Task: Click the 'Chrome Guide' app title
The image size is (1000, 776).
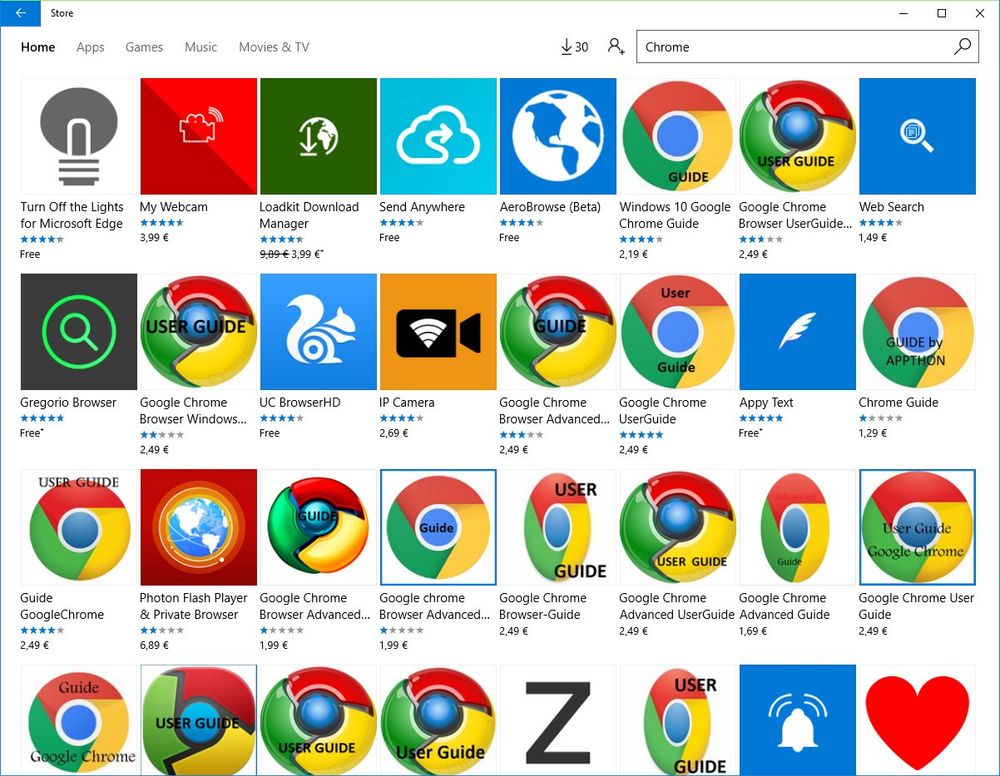Action: coord(898,402)
